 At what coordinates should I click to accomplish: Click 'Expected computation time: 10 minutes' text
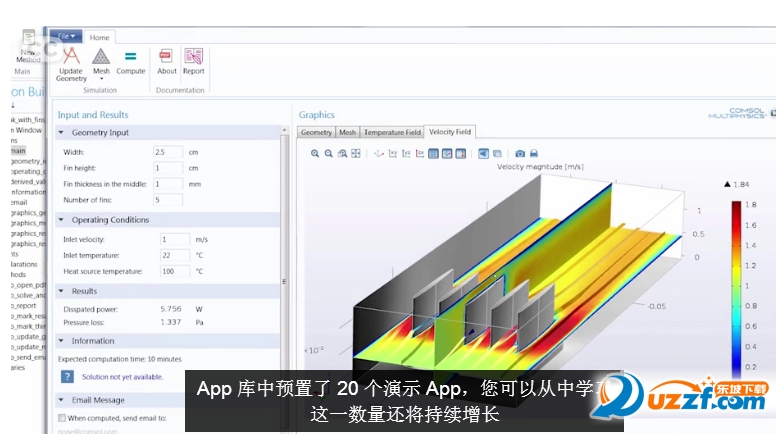tap(120, 359)
